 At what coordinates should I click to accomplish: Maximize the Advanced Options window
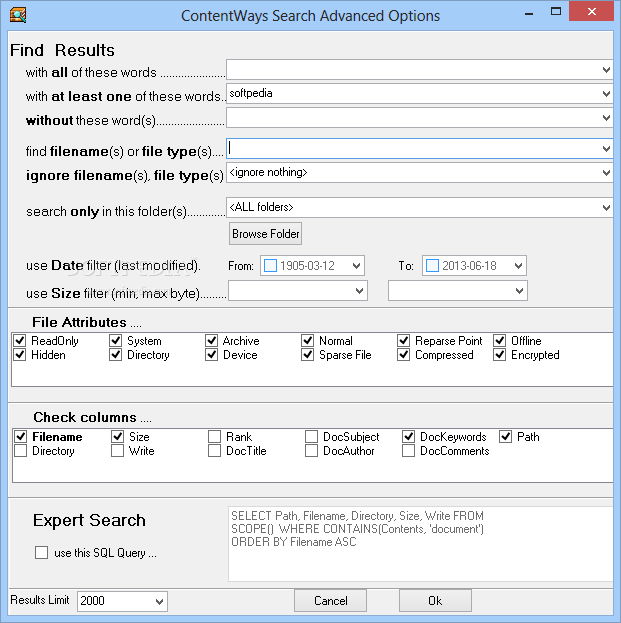(x=556, y=12)
